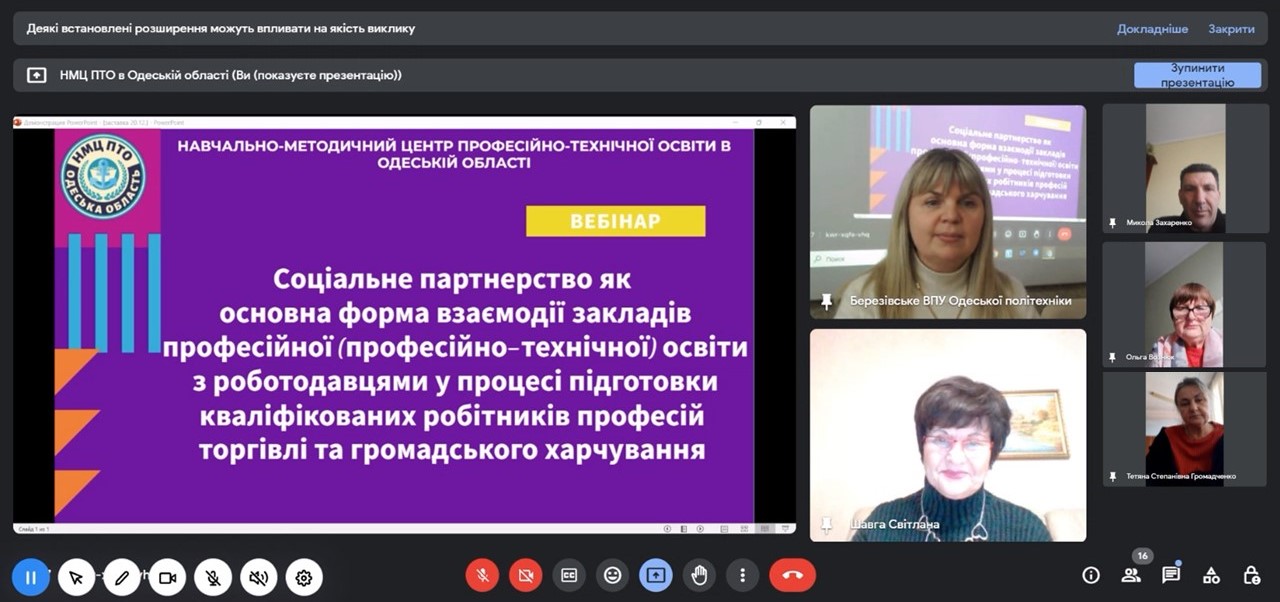
Task: Leave the call with the red button
Action: tap(792, 575)
